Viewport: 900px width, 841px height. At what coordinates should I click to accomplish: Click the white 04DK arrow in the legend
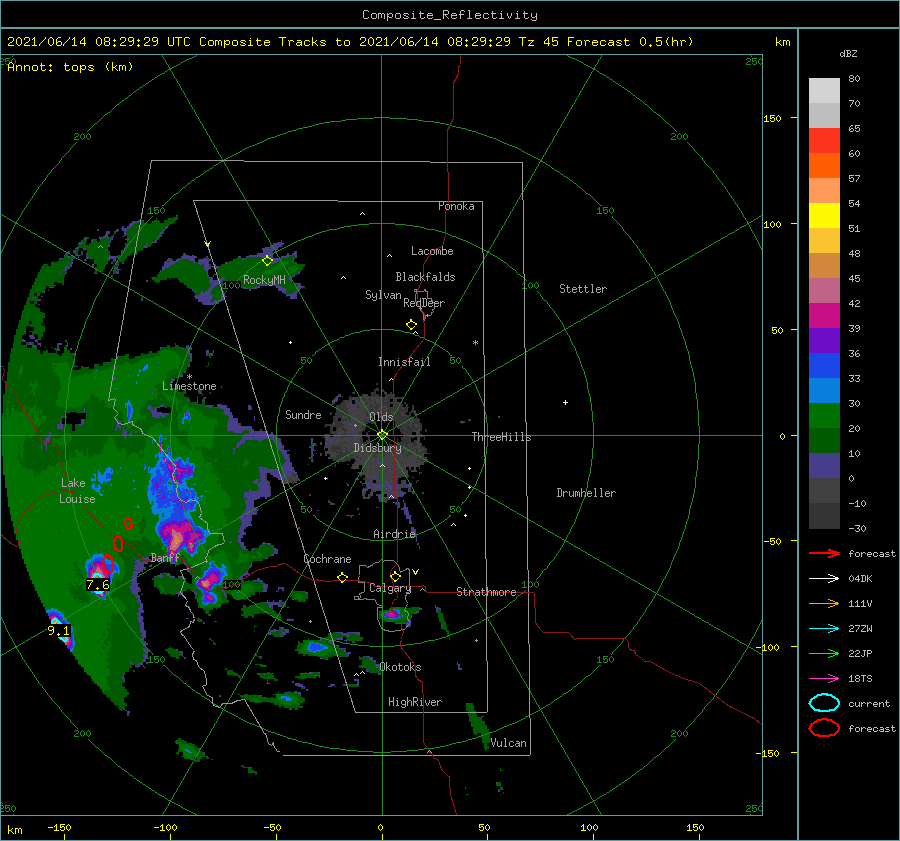click(824, 578)
